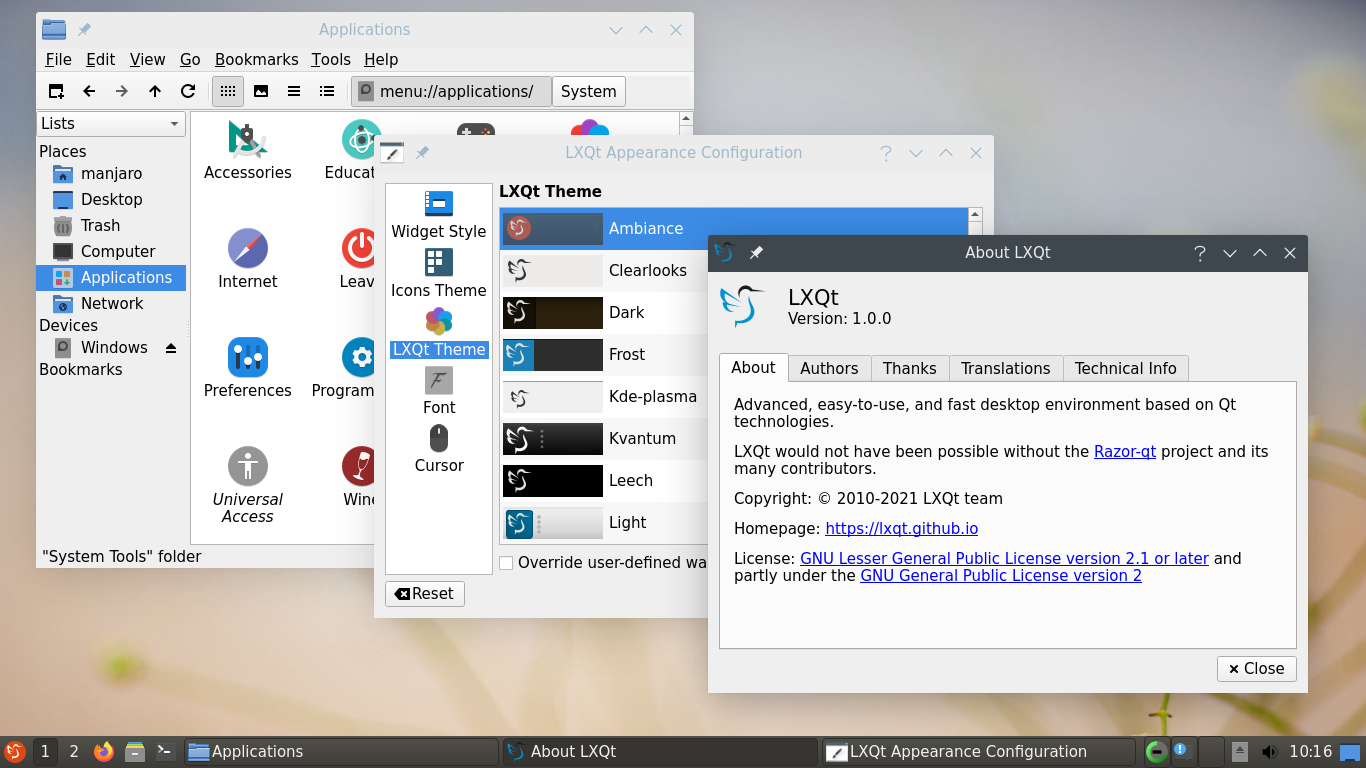
Task: Open the volume control in system tray
Action: [1269, 752]
